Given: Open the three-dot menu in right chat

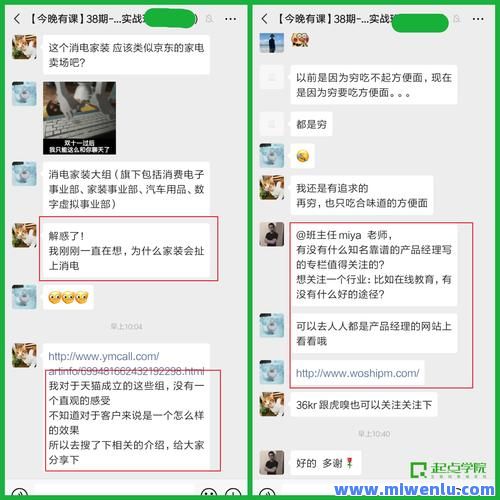Looking at the screenshot, I should 478,19.
